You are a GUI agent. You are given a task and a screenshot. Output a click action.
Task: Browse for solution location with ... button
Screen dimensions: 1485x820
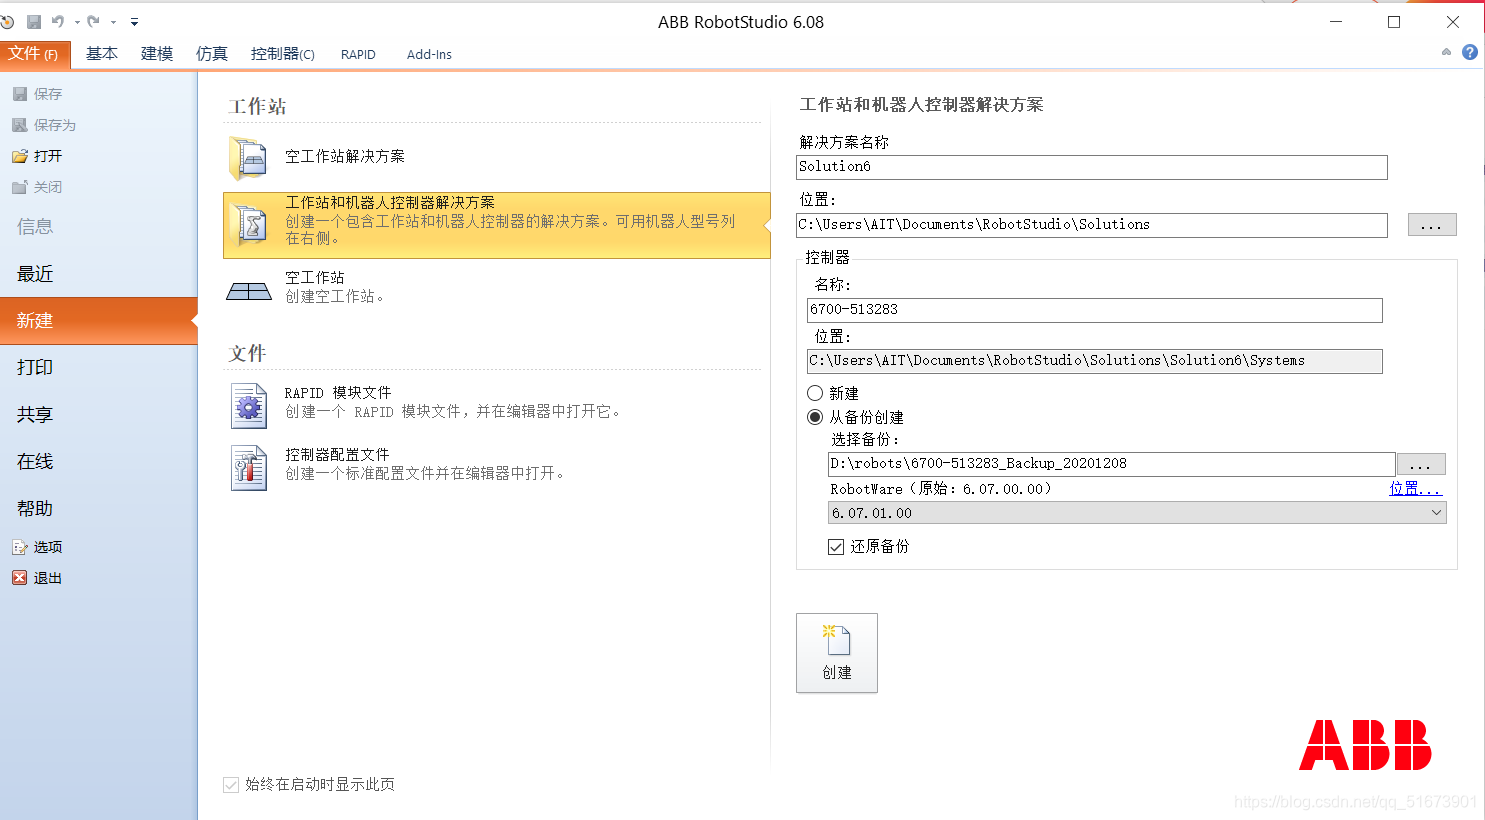coord(1432,225)
